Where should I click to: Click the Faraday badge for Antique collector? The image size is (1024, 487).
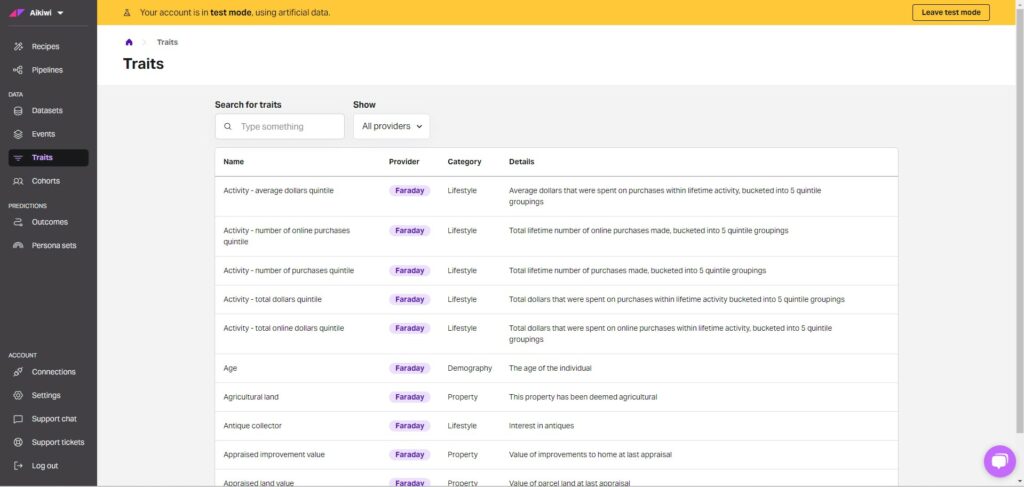click(409, 426)
